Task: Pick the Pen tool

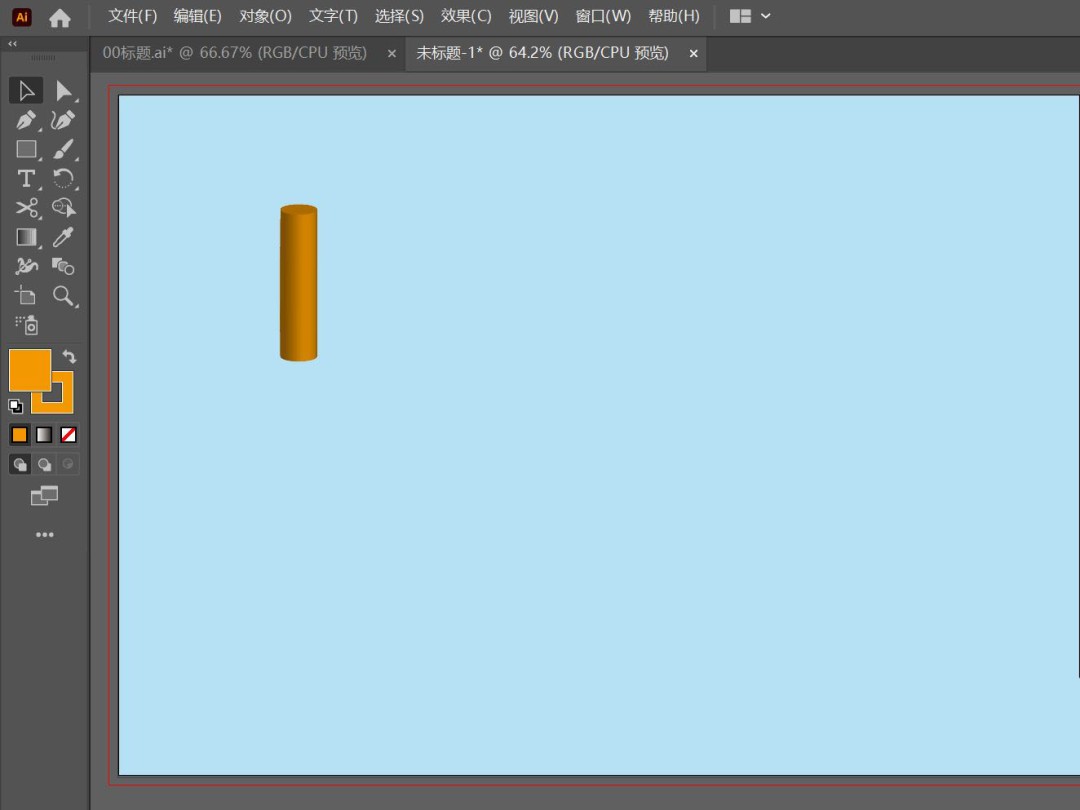Action: (x=26, y=121)
